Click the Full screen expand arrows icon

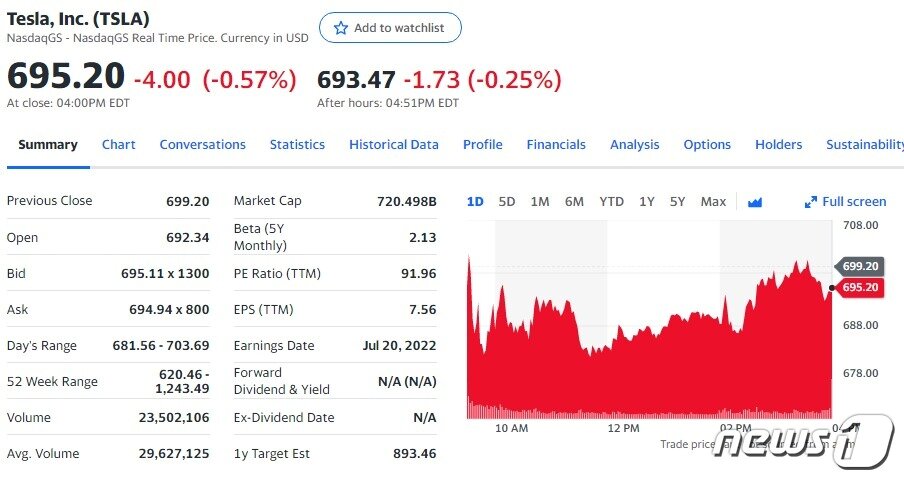pyautogui.click(x=811, y=202)
